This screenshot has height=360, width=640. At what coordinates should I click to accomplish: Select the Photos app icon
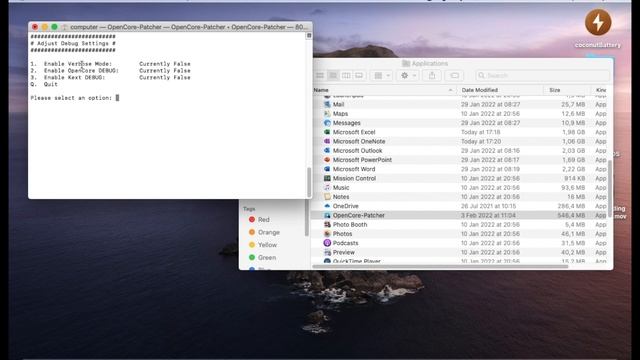click(327, 234)
